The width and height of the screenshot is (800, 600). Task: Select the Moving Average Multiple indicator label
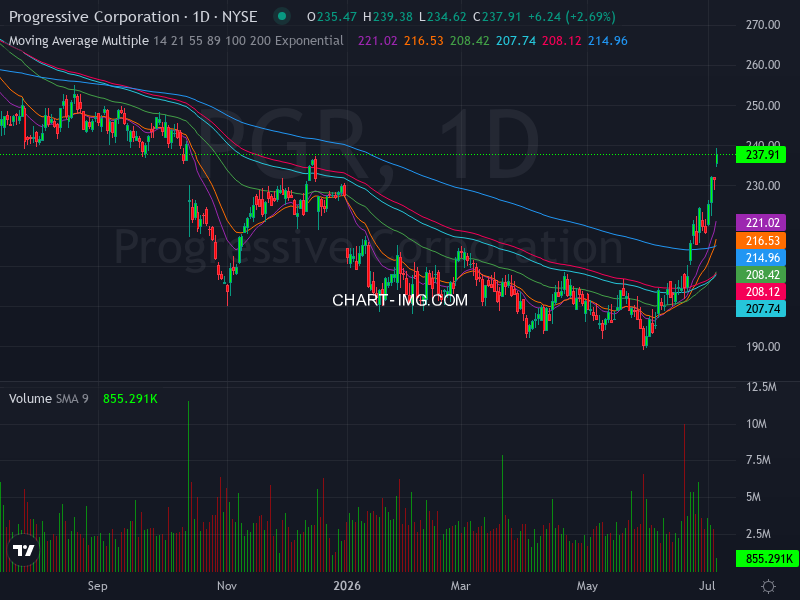click(79, 41)
